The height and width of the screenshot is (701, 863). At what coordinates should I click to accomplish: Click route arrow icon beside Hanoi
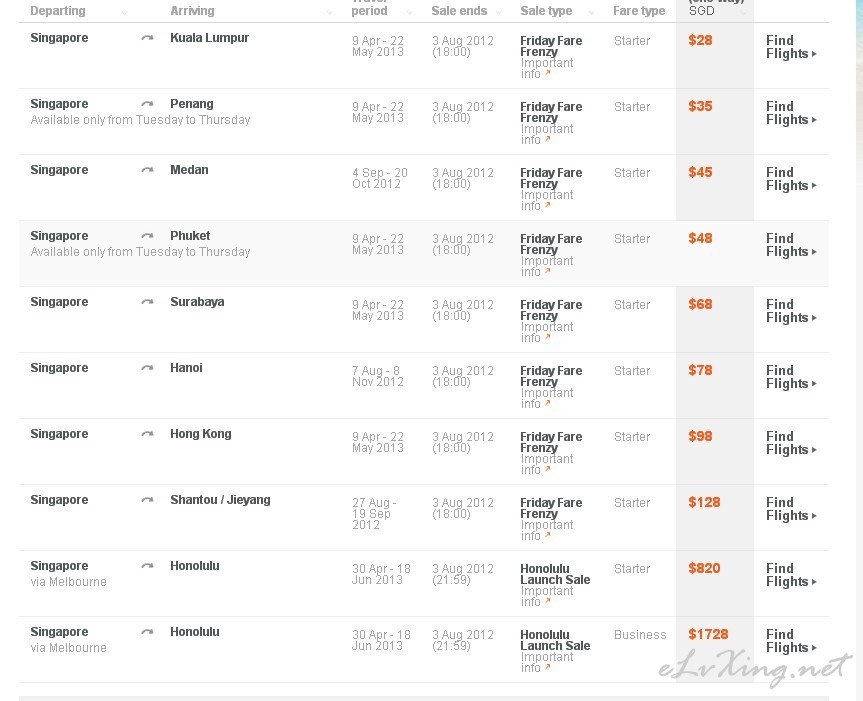147,368
